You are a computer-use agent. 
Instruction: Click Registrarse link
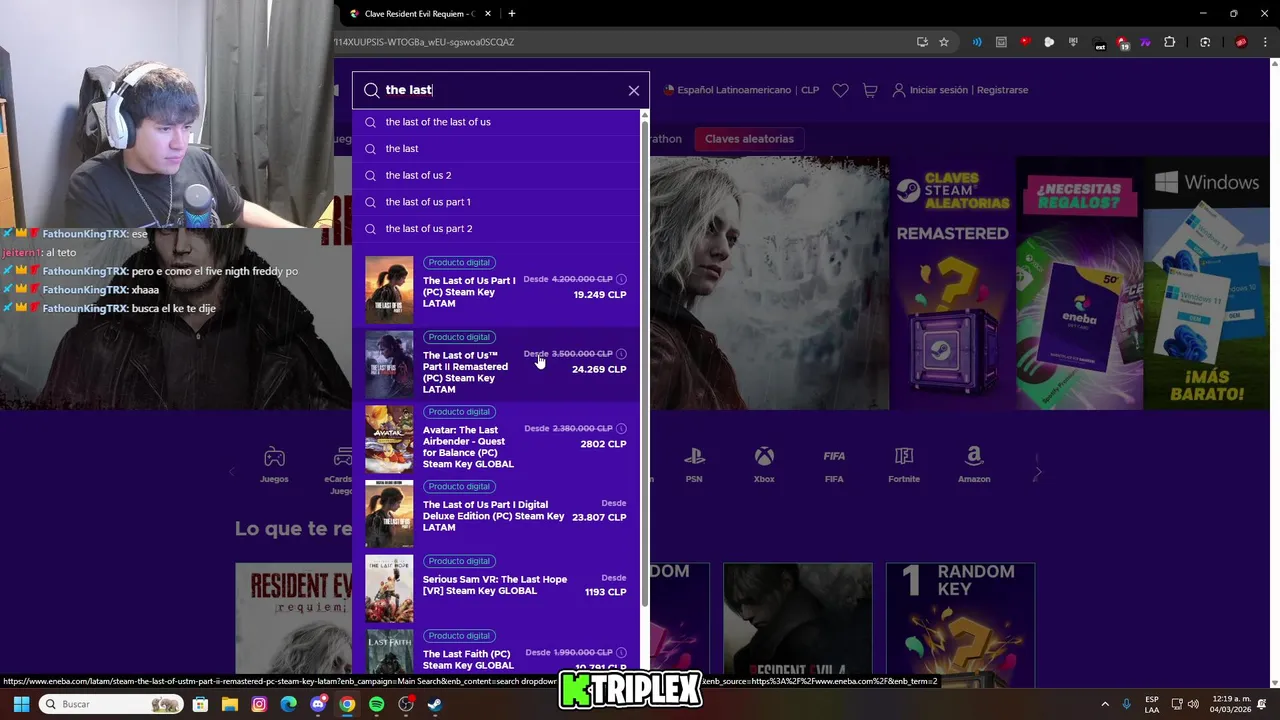pos(1002,90)
